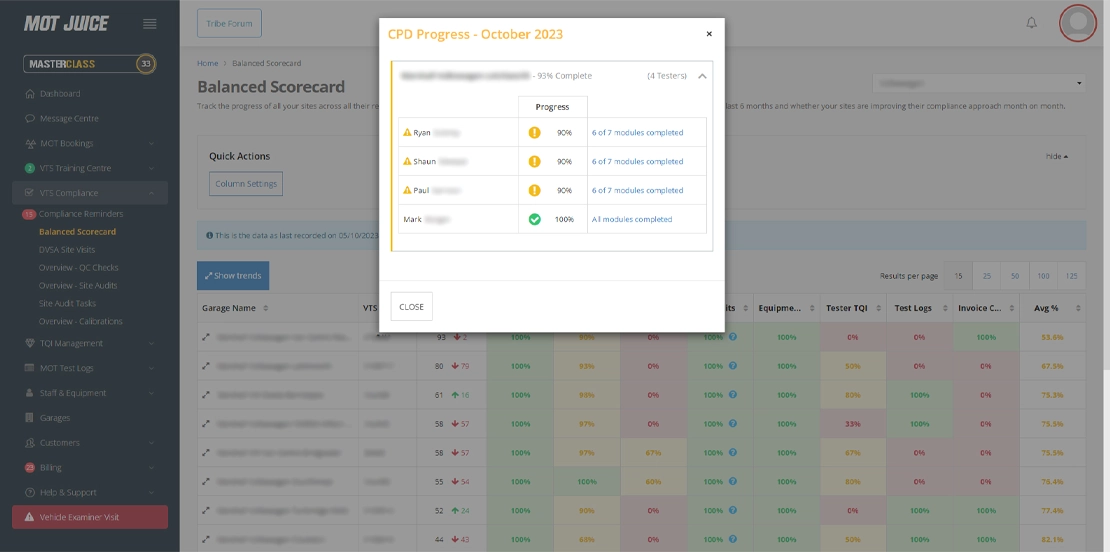Image resolution: width=1110 pixels, height=552 pixels.
Task: Open Mark's All modules completed link
Action: pos(632,219)
